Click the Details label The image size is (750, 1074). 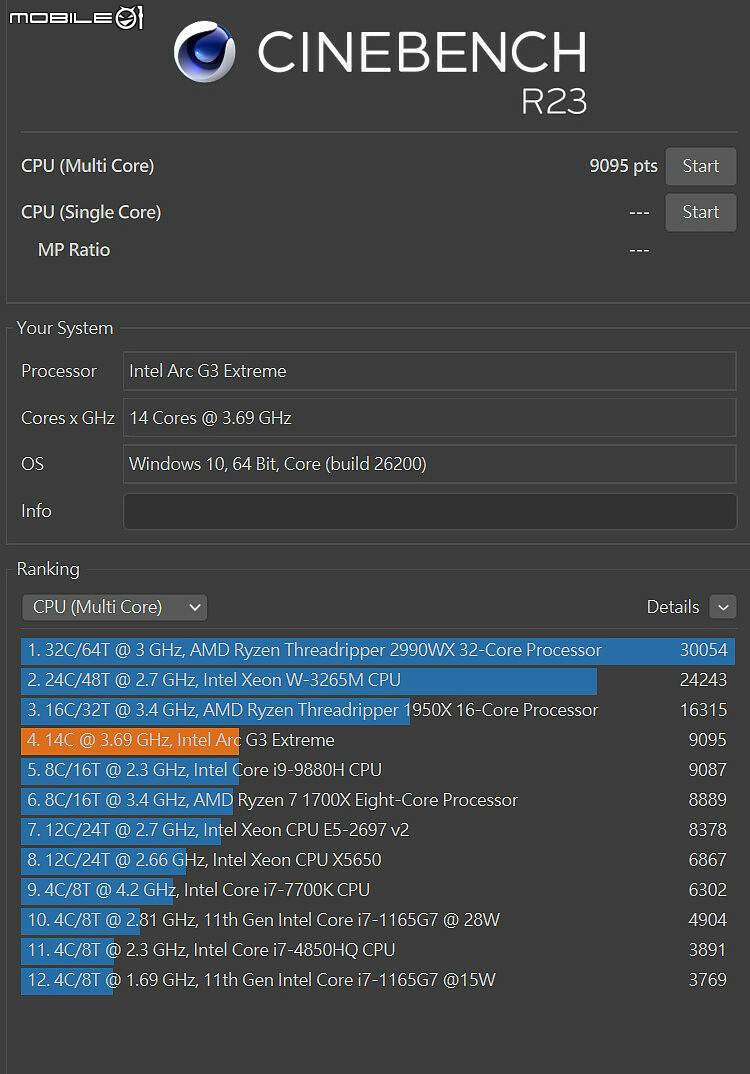673,607
